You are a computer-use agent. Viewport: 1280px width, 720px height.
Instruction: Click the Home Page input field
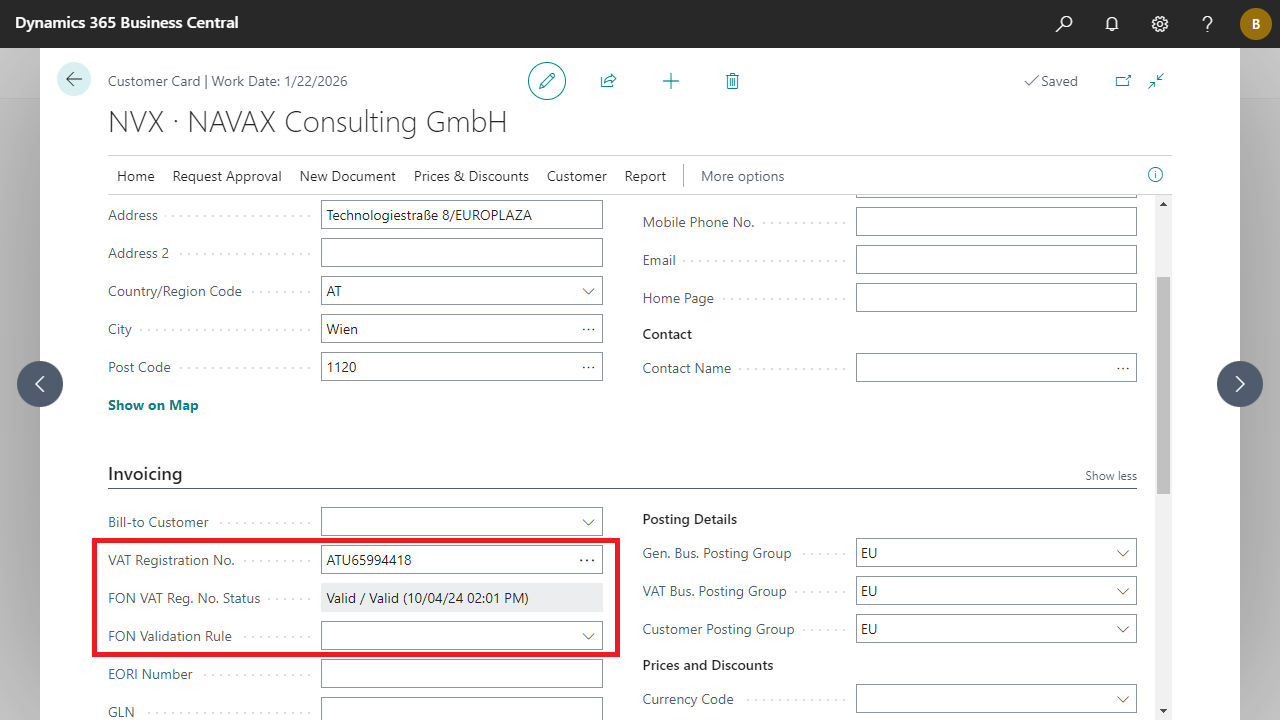point(996,298)
